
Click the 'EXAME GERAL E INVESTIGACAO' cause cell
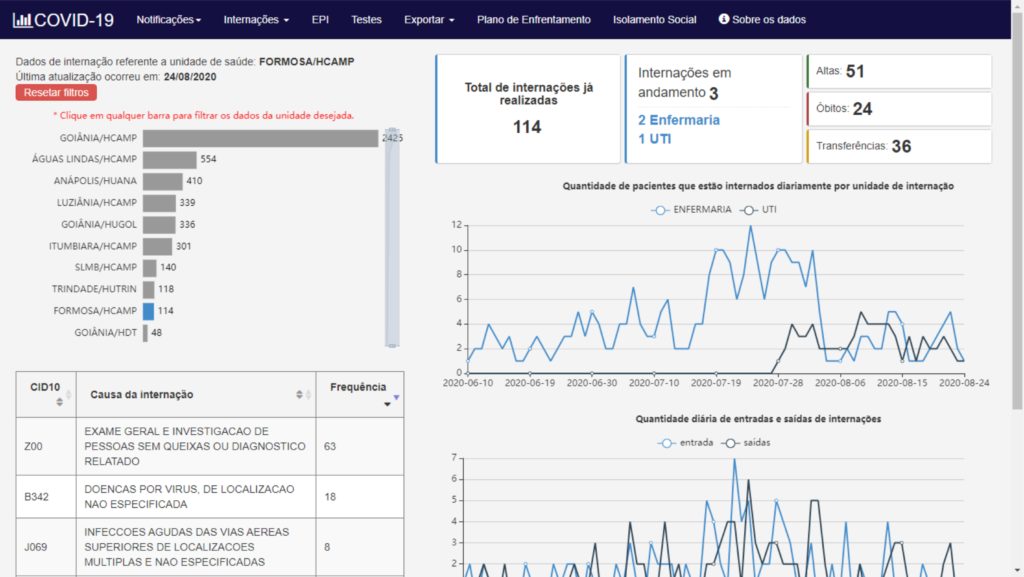[196, 446]
